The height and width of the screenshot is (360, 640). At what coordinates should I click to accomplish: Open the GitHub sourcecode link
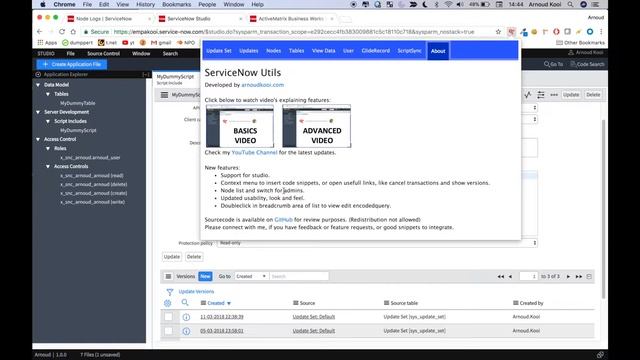pos(283,220)
